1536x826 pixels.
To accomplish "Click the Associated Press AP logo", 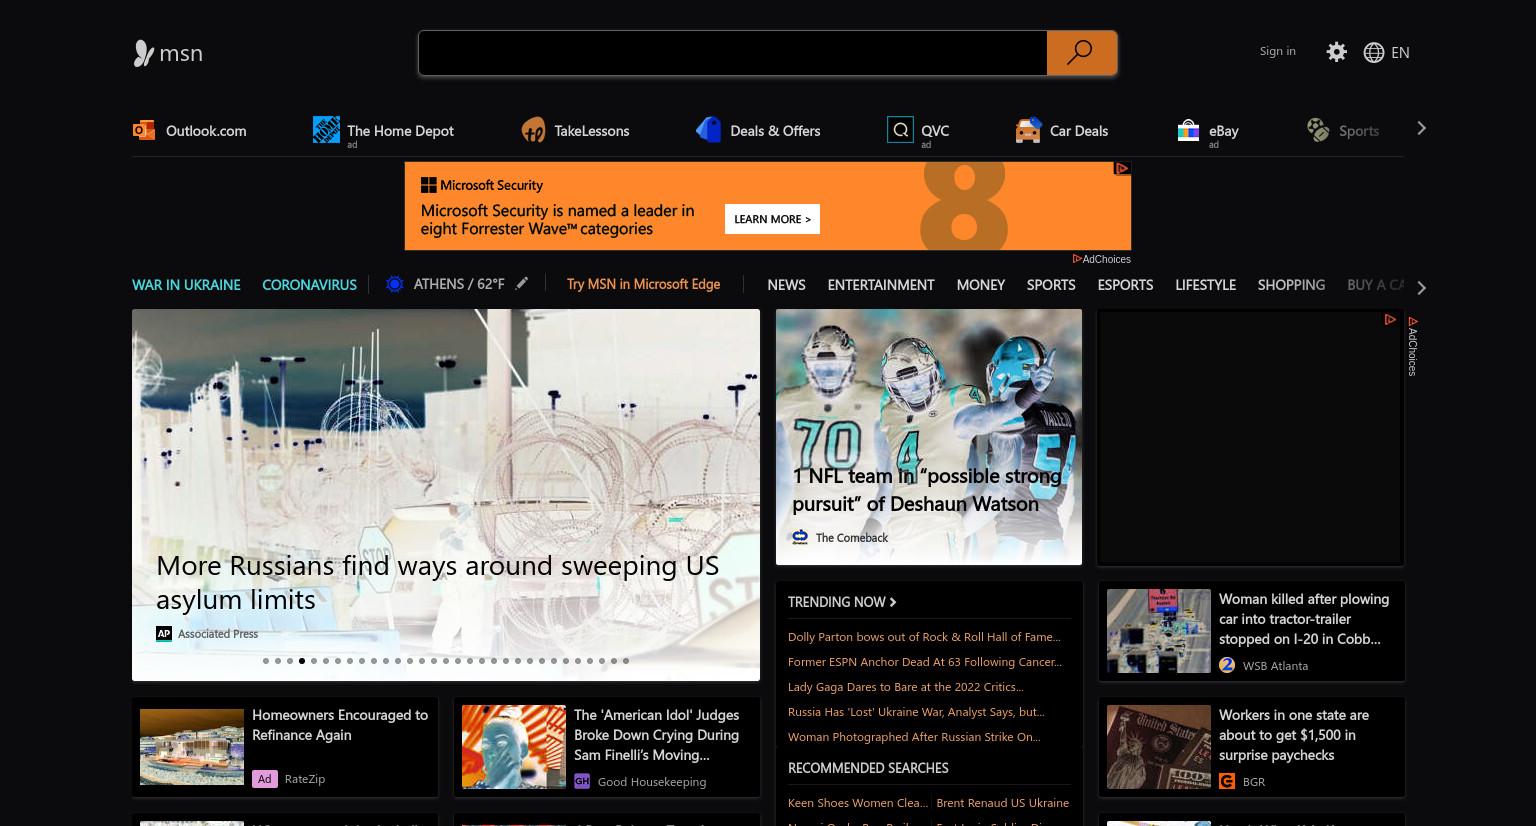I will click(x=164, y=633).
